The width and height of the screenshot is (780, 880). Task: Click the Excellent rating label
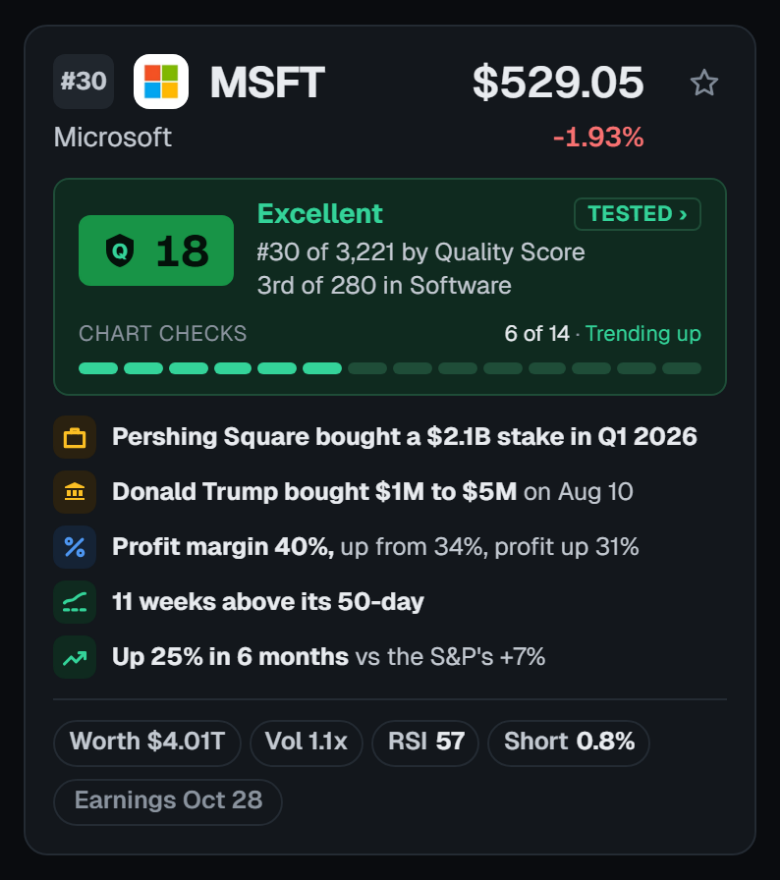(x=320, y=213)
